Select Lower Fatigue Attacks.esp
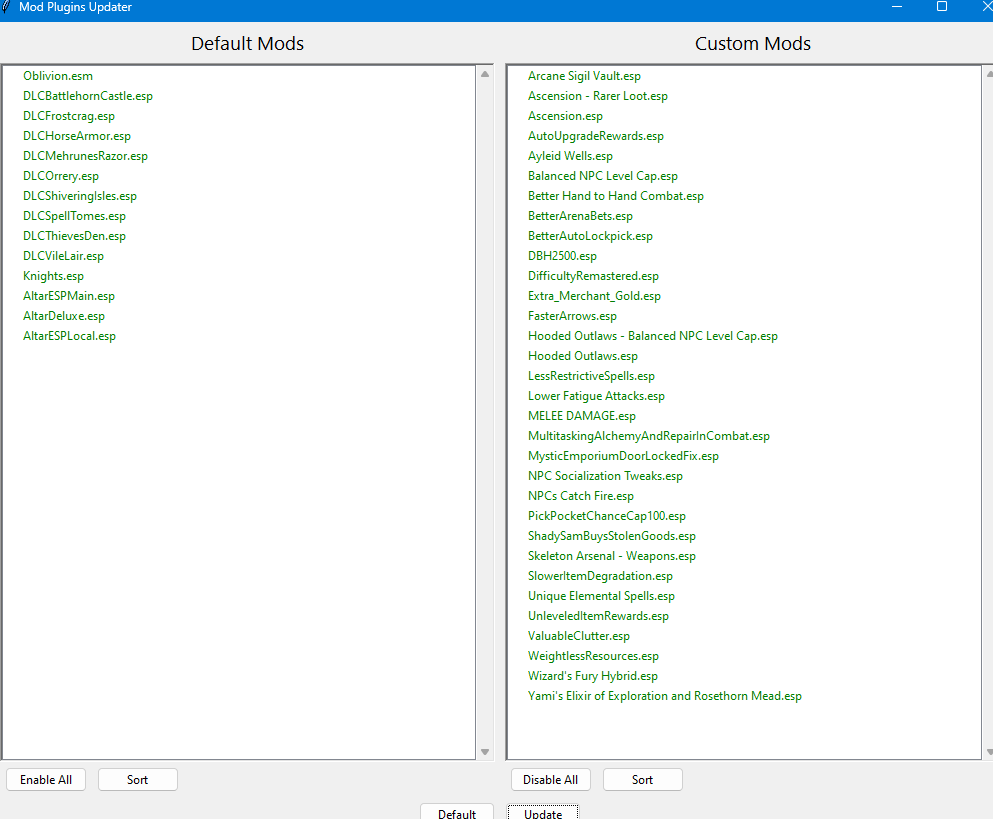 coord(596,397)
